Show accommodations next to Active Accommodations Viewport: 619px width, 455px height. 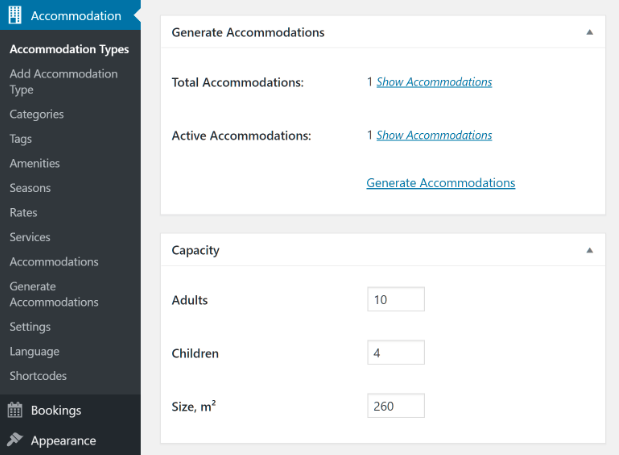[x=434, y=135]
